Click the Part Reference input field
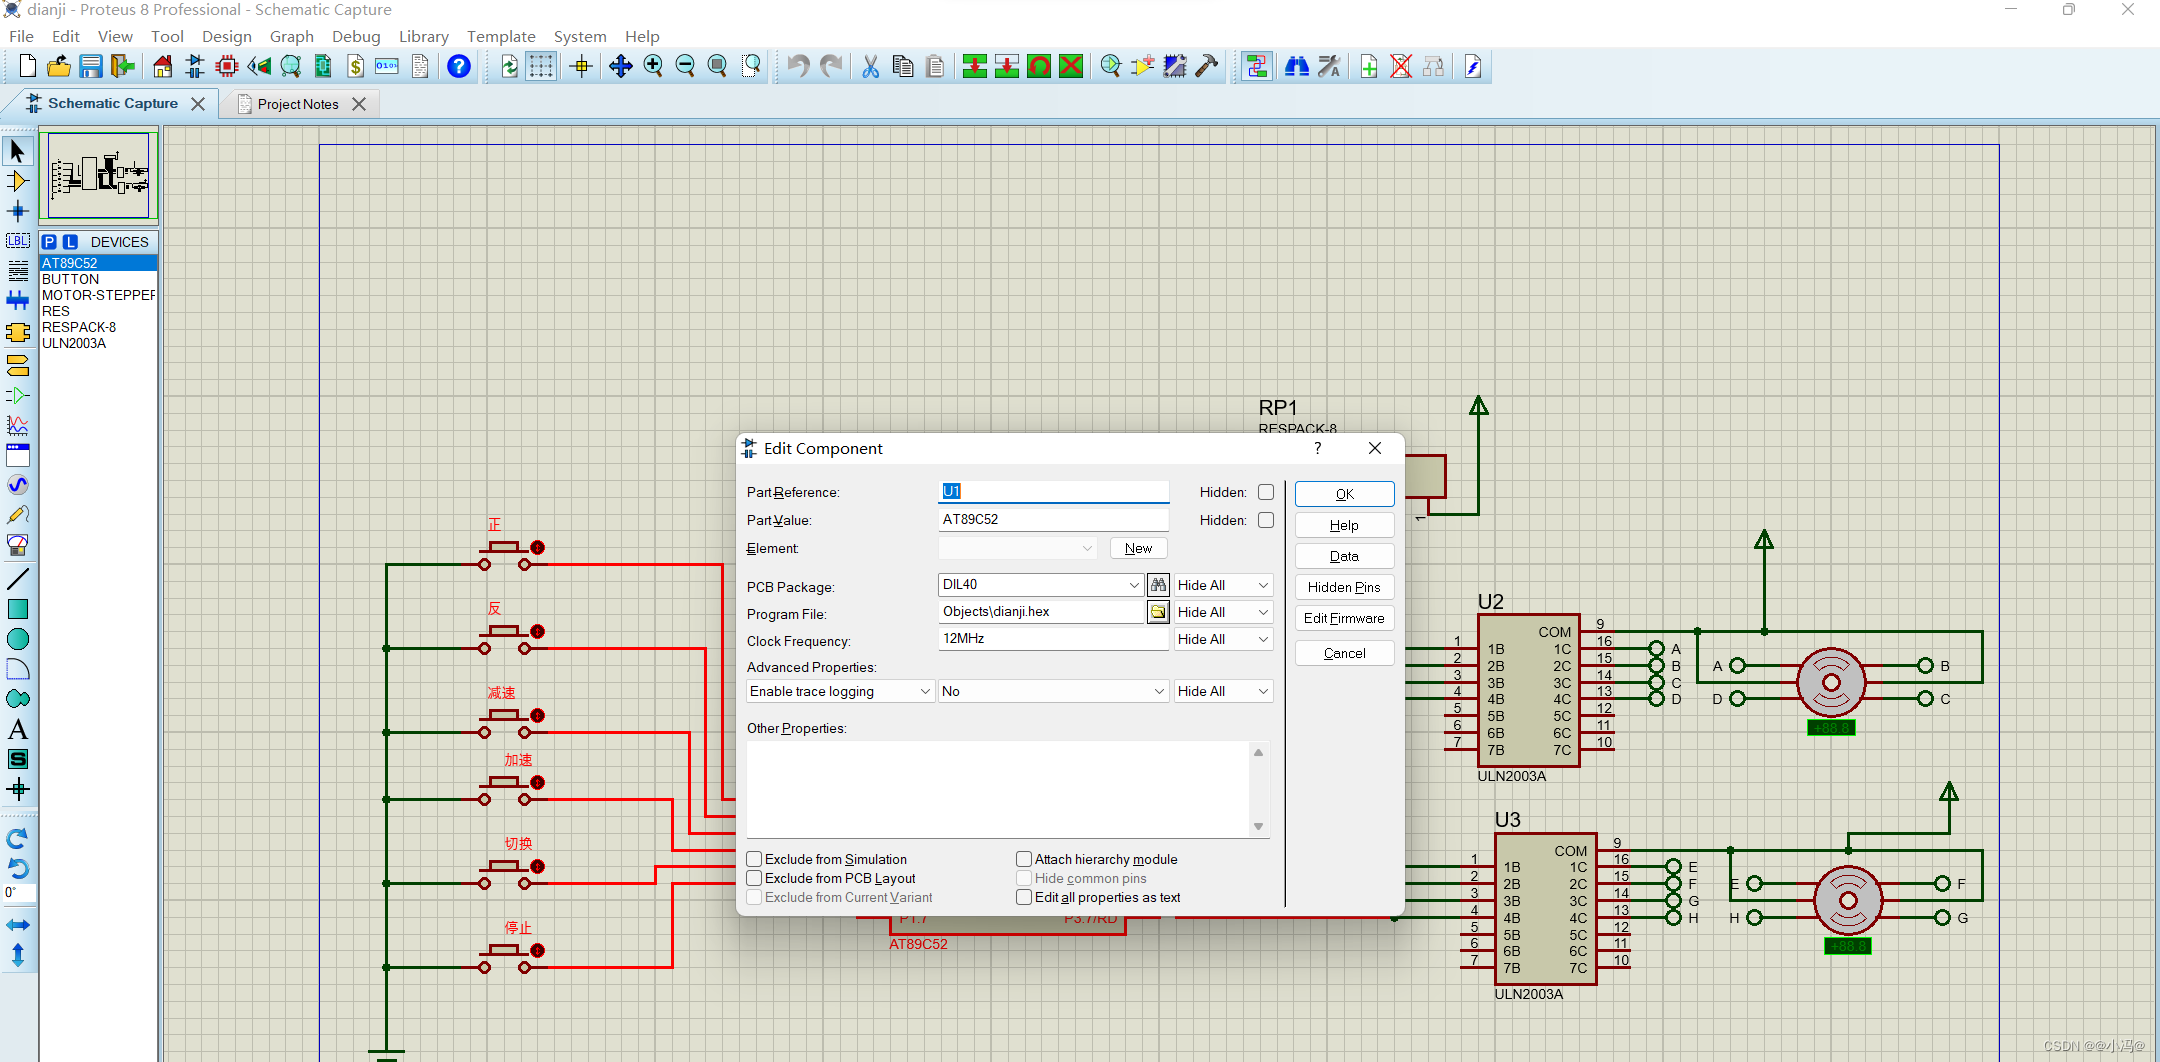The width and height of the screenshot is (2160, 1062). [x=1053, y=491]
